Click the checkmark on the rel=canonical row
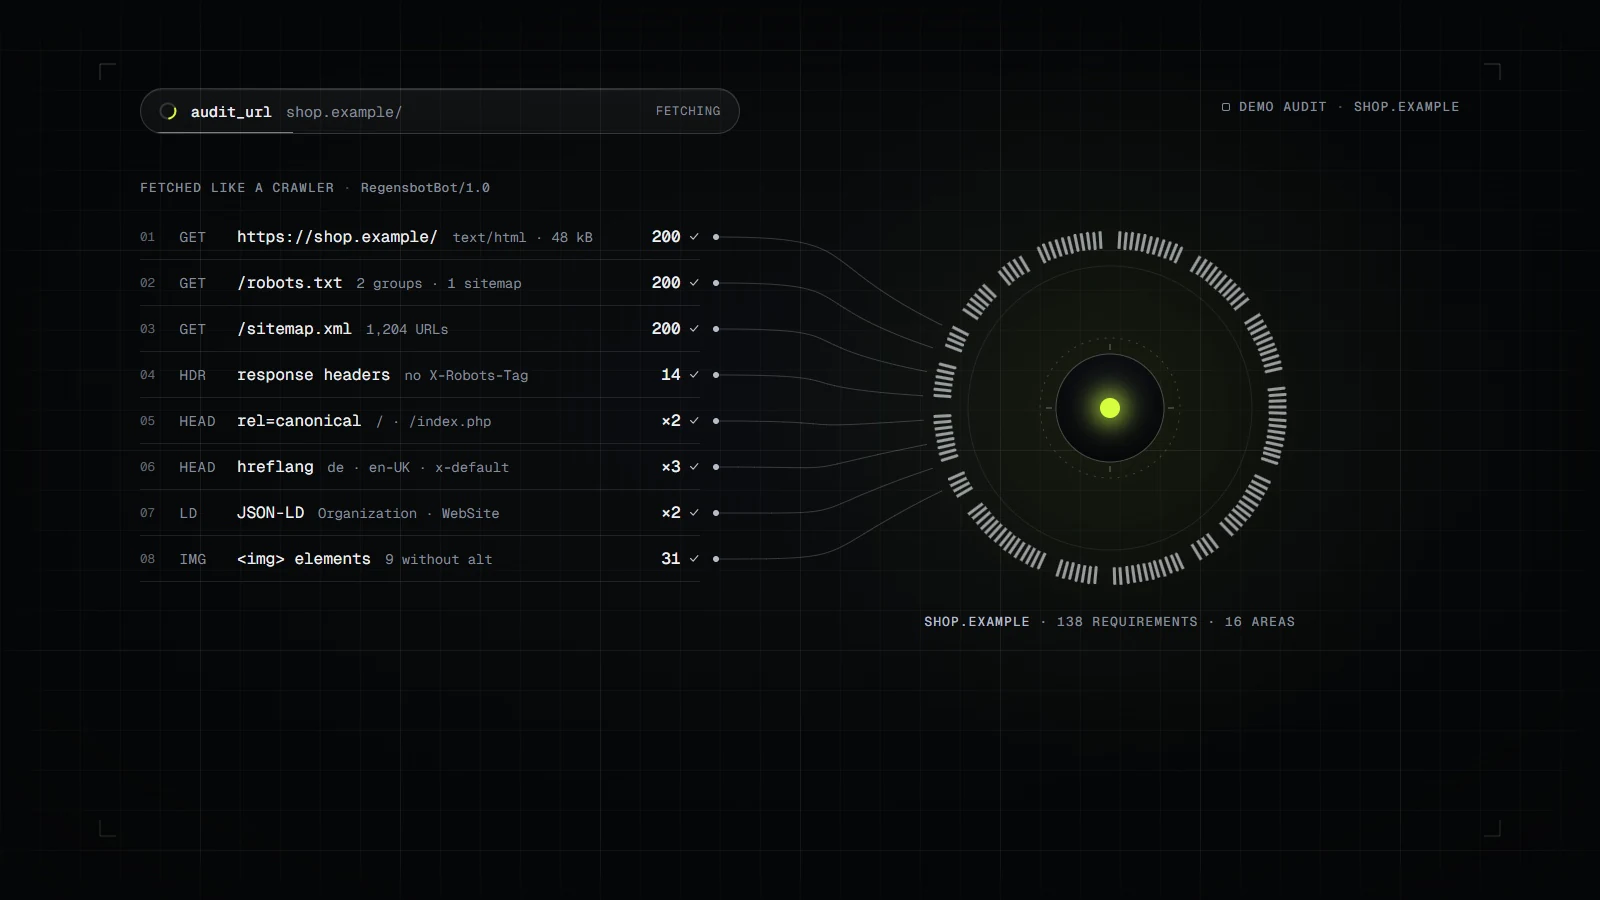The width and height of the screenshot is (1600, 900). 694,421
